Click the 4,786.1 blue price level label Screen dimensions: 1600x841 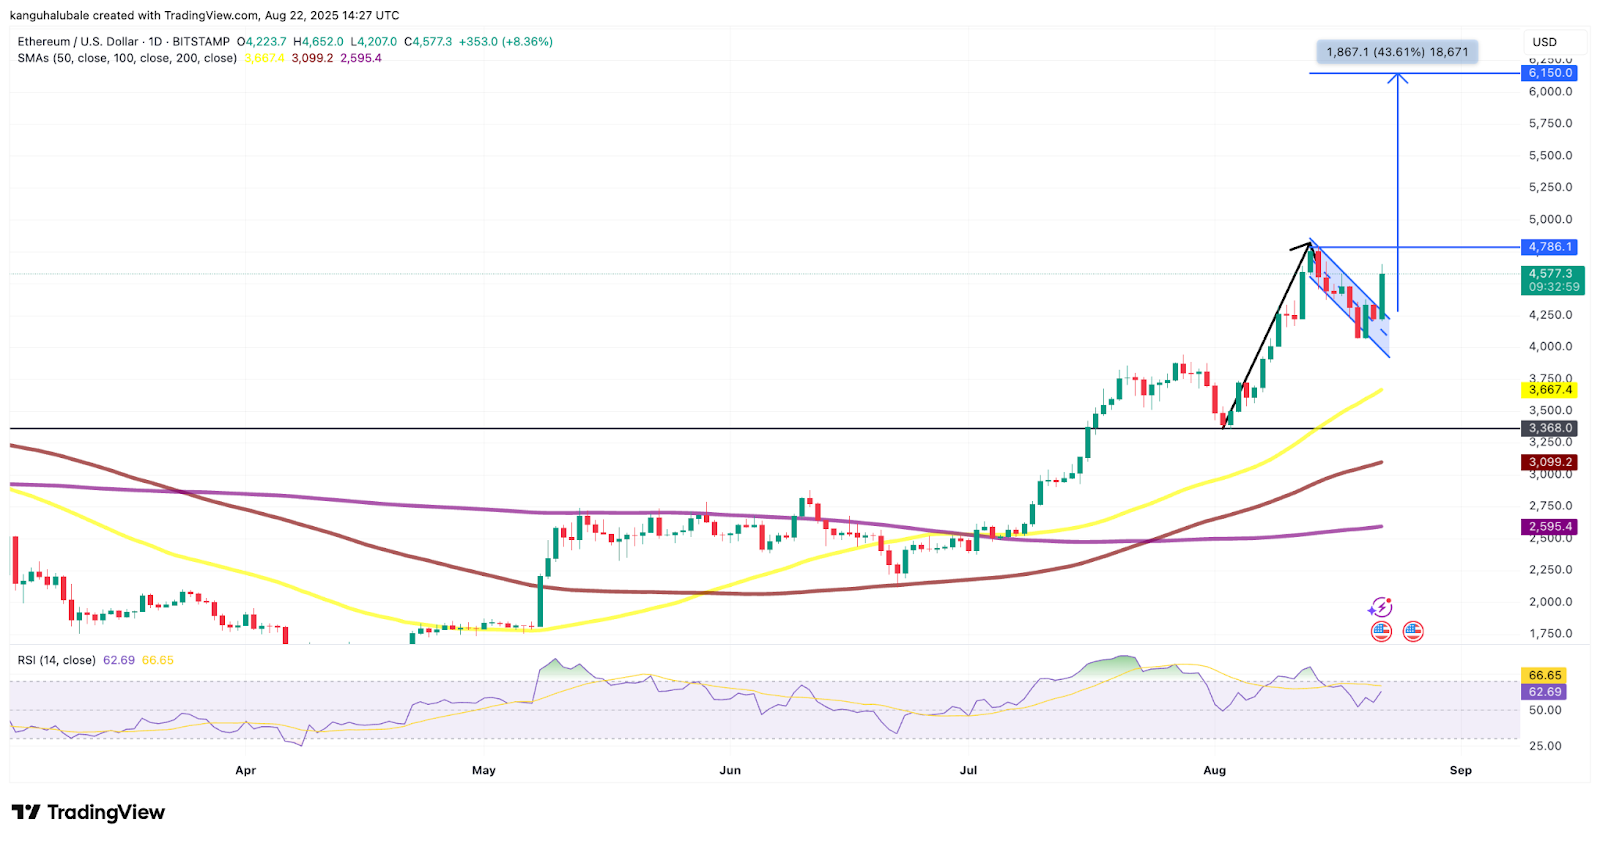coord(1549,247)
